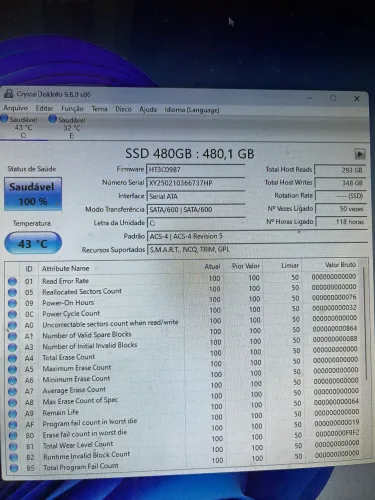Click raw value 0000000F9F2 of Erase fail count
Screen dimensions: 375x500
tap(337, 433)
